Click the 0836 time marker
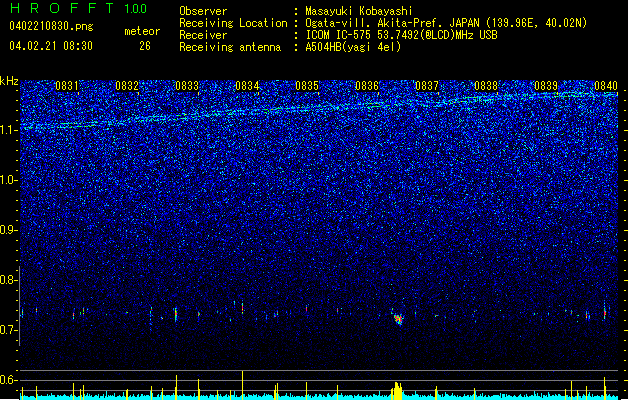The width and height of the screenshot is (629, 400). (x=367, y=86)
